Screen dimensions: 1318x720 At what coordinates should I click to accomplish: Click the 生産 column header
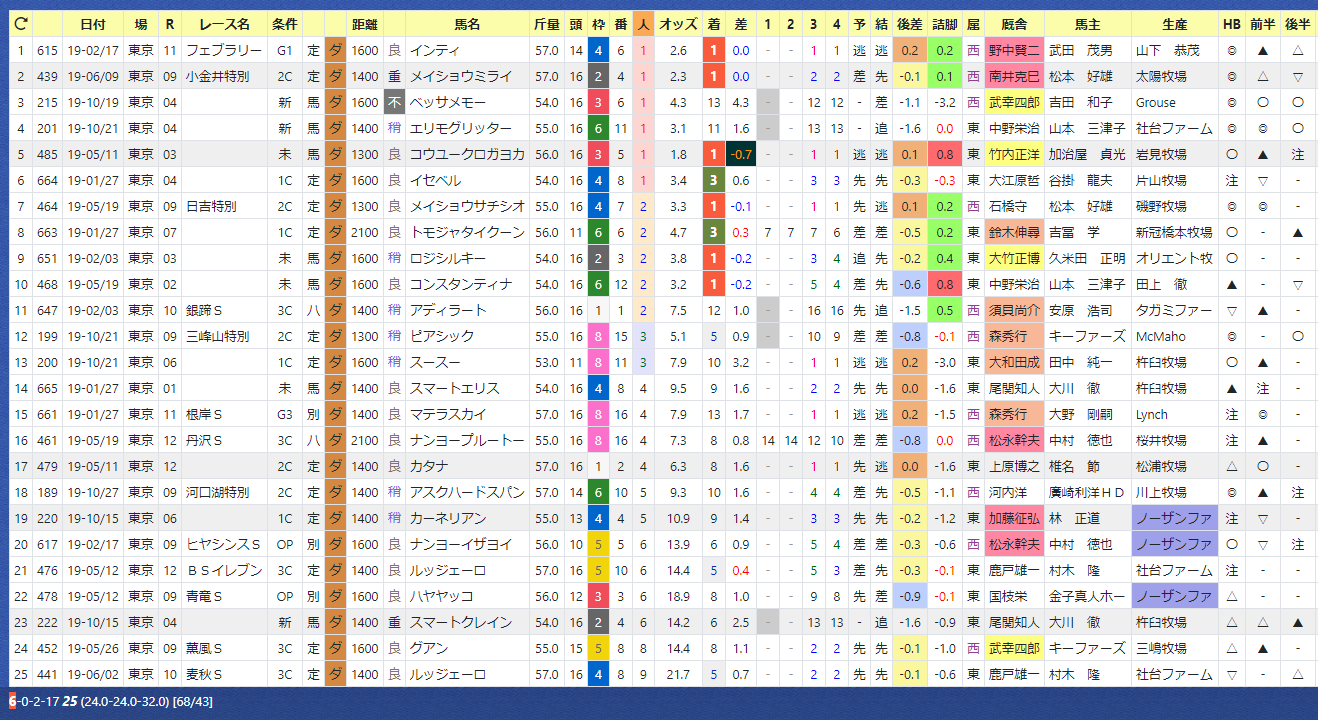1175,24
